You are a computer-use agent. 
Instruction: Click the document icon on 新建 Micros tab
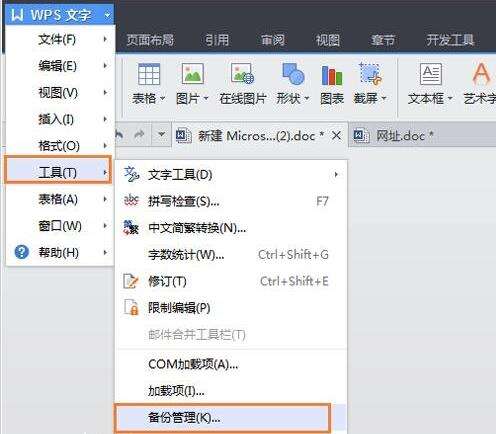pos(183,136)
